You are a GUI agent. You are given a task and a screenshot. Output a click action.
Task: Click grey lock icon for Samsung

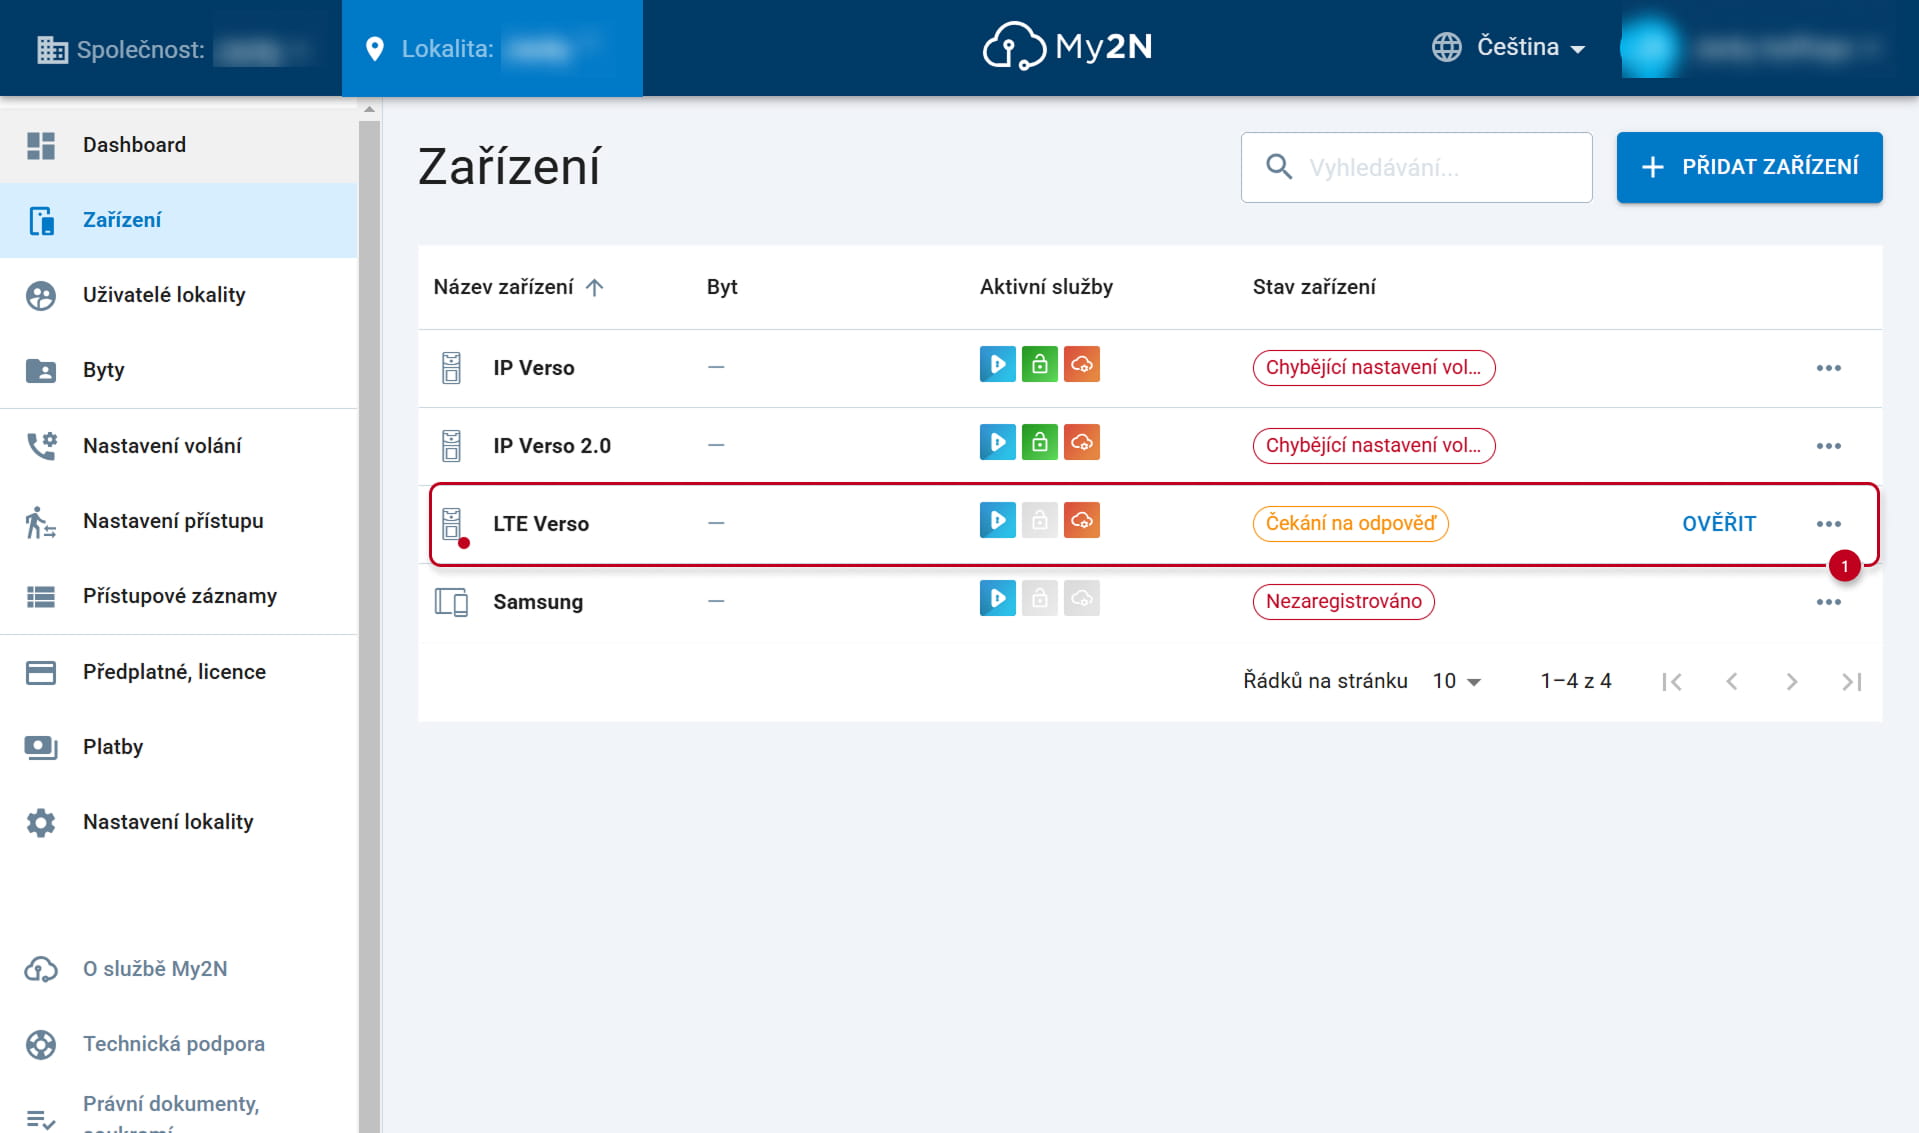coord(1040,598)
